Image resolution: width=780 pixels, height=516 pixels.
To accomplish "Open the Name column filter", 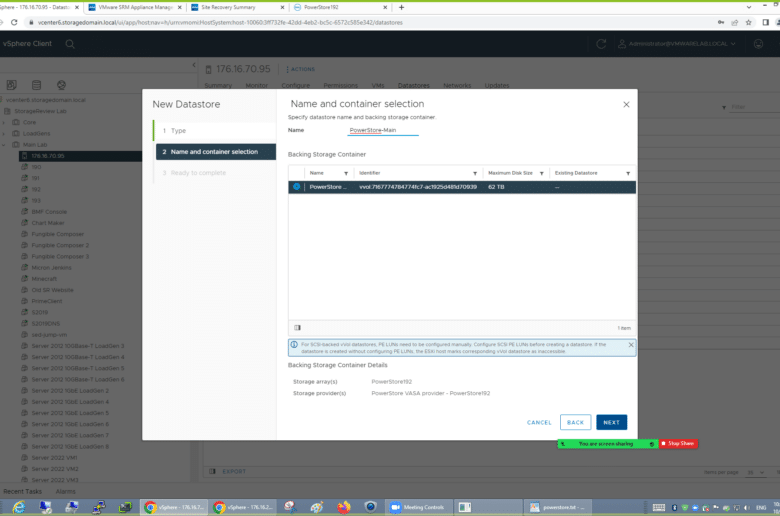I will tap(346, 173).
